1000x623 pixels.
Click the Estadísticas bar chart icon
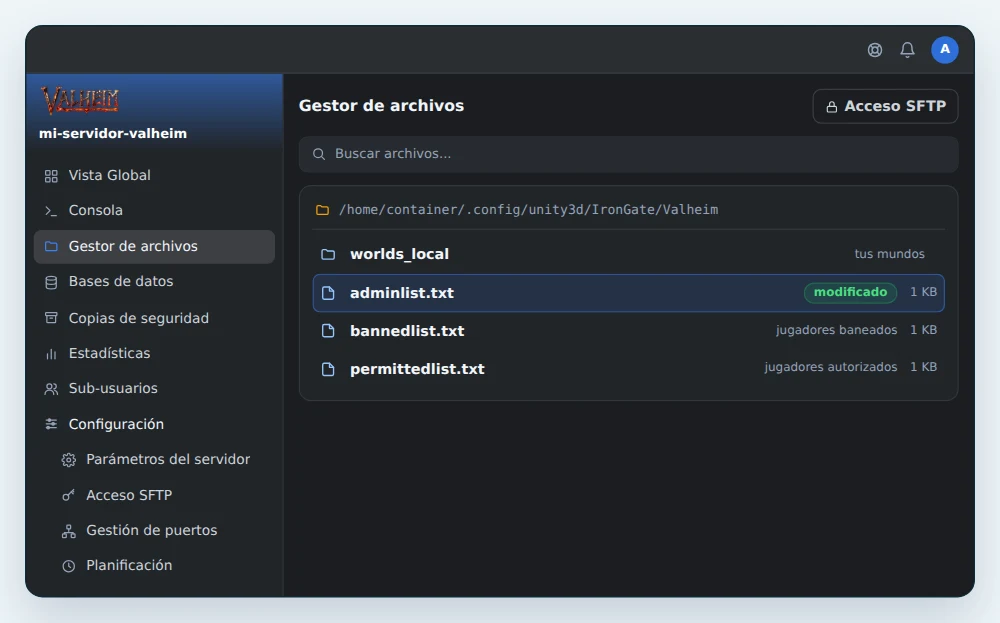pyautogui.click(x=51, y=353)
